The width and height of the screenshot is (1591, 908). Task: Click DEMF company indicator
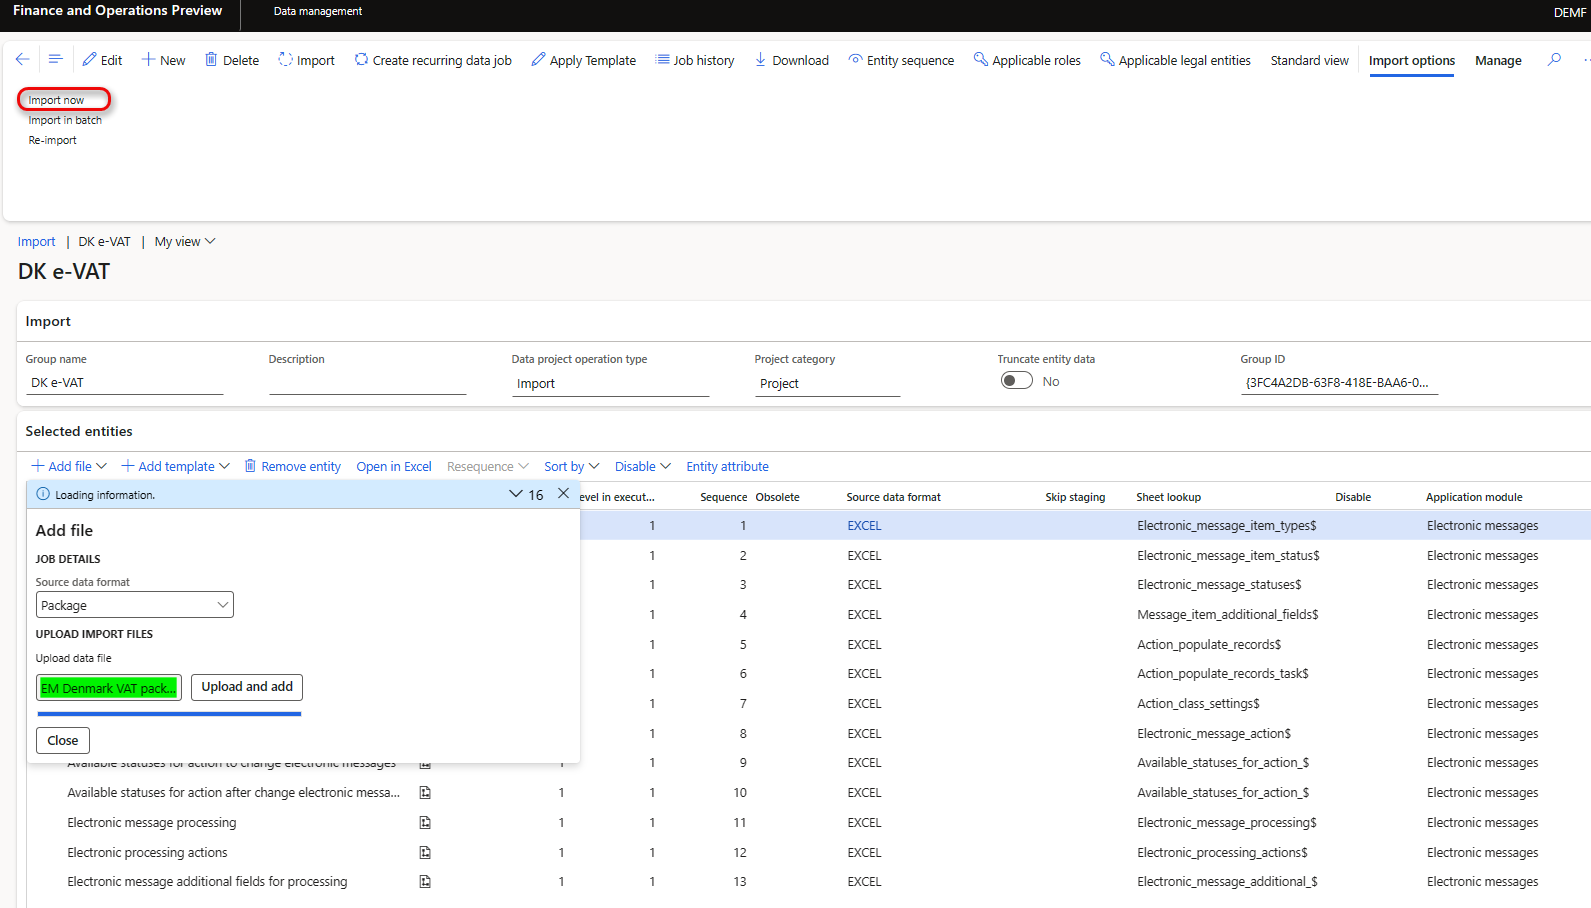tap(1570, 12)
